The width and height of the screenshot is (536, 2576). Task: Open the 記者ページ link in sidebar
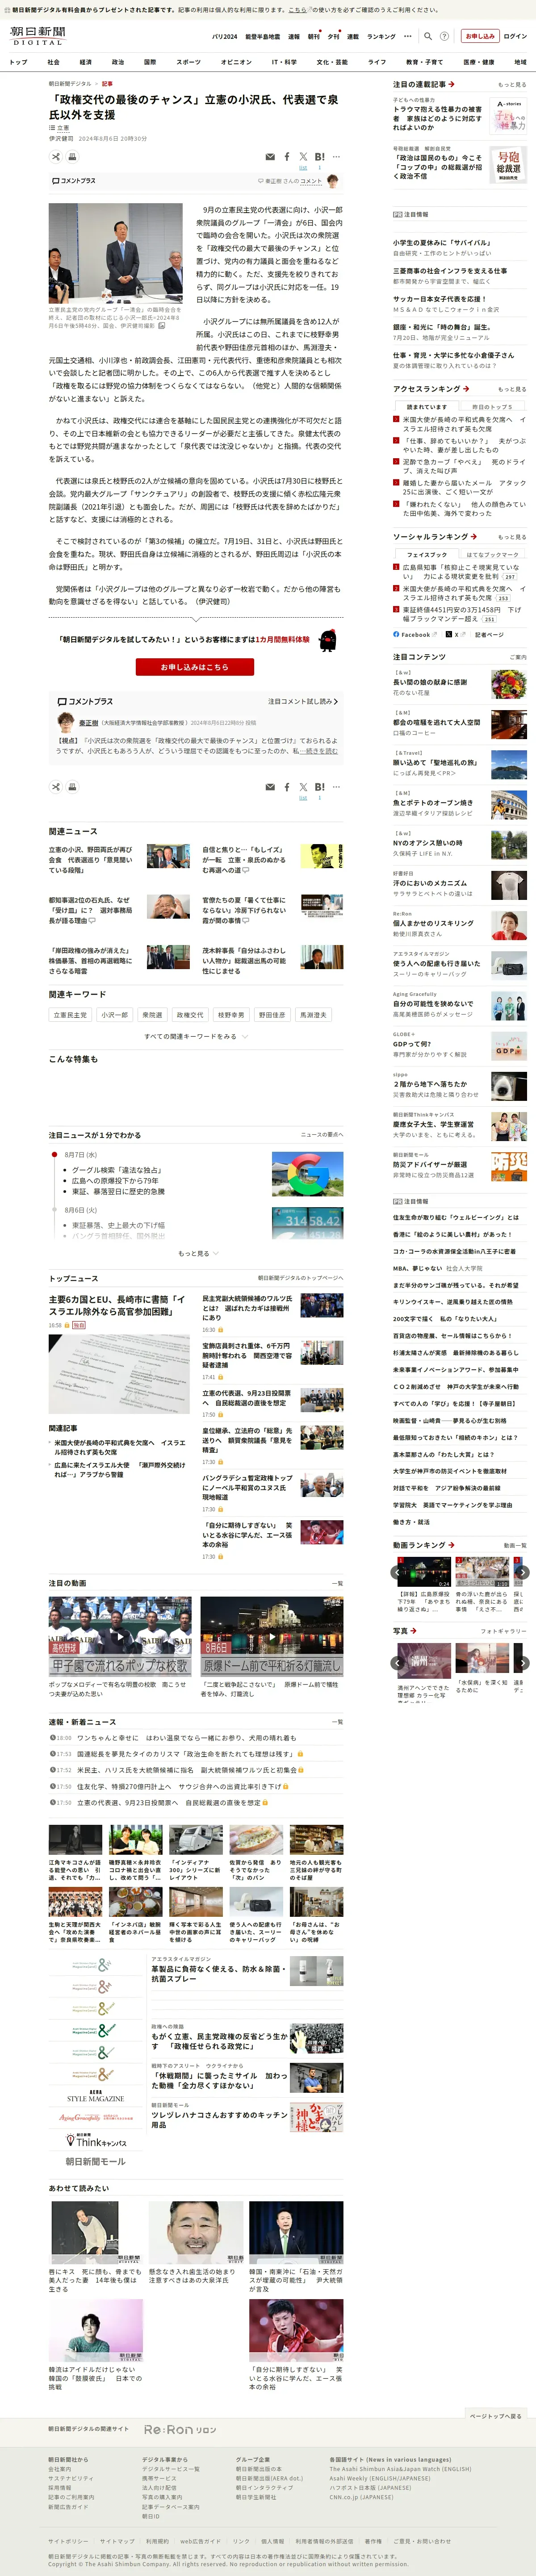[x=489, y=634]
